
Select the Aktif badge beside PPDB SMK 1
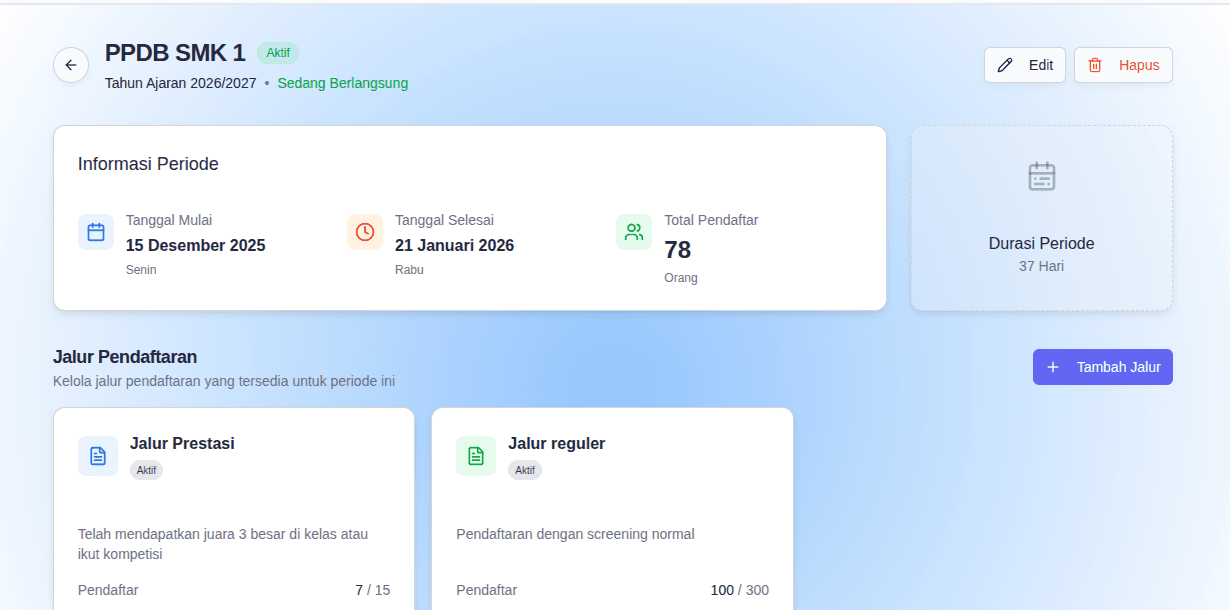278,53
